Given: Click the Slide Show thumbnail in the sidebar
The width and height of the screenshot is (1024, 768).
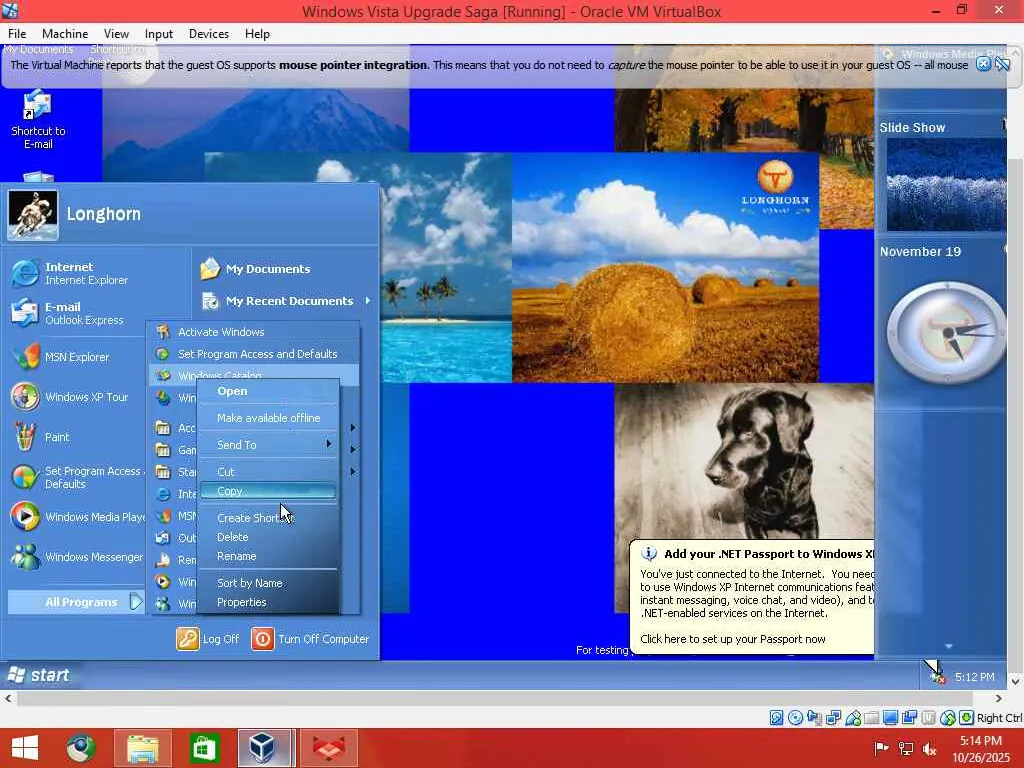Looking at the screenshot, I should point(946,185).
